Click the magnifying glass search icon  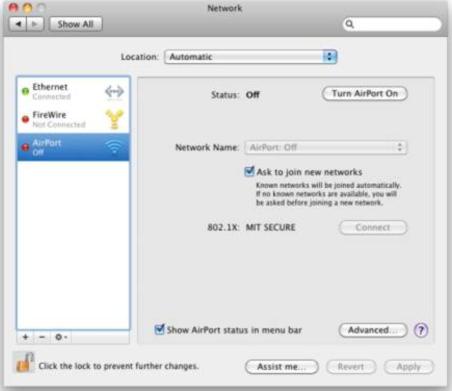(349, 24)
